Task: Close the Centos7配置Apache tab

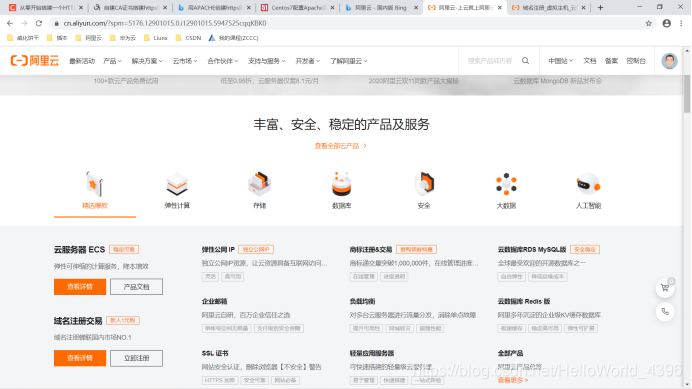Action: coord(332,8)
